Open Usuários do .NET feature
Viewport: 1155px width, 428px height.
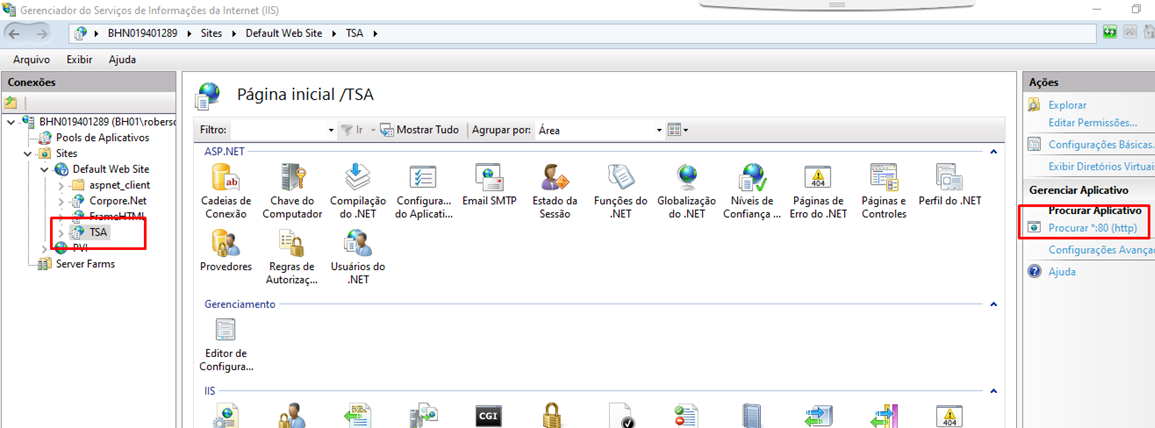coord(358,257)
